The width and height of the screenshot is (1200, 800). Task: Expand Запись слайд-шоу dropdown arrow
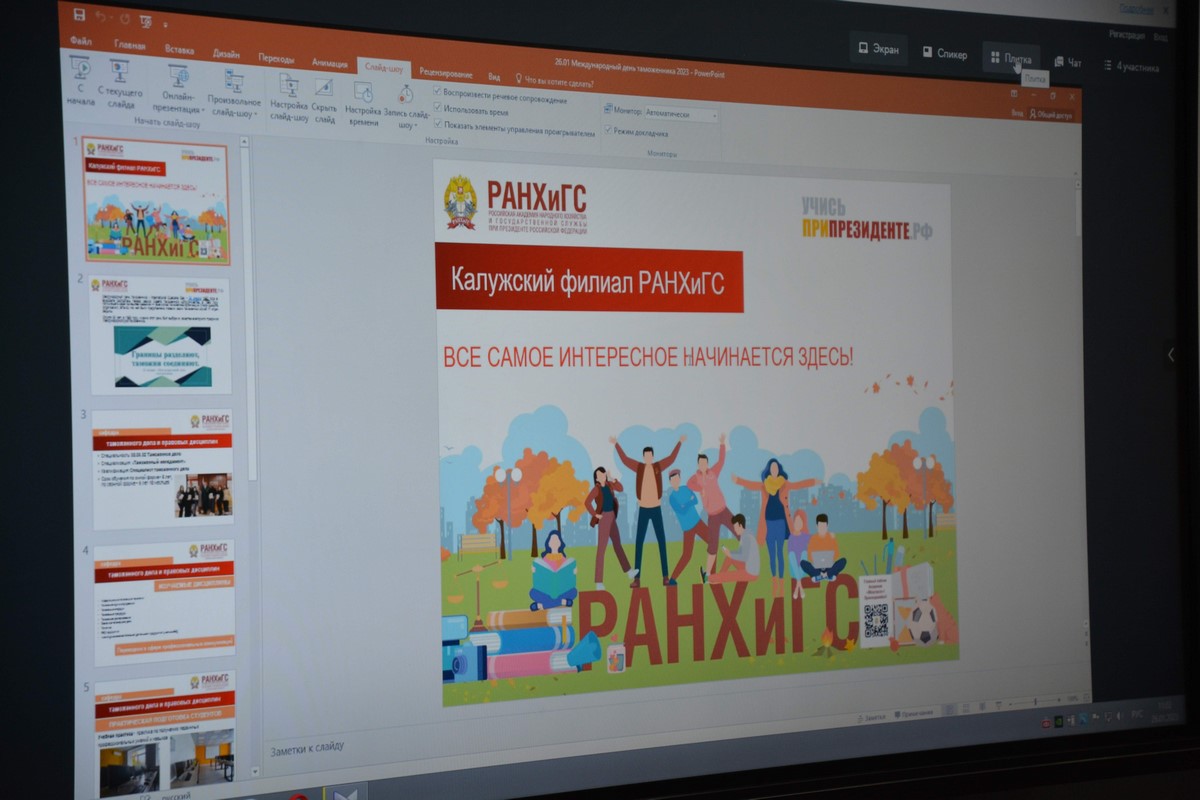415,126
